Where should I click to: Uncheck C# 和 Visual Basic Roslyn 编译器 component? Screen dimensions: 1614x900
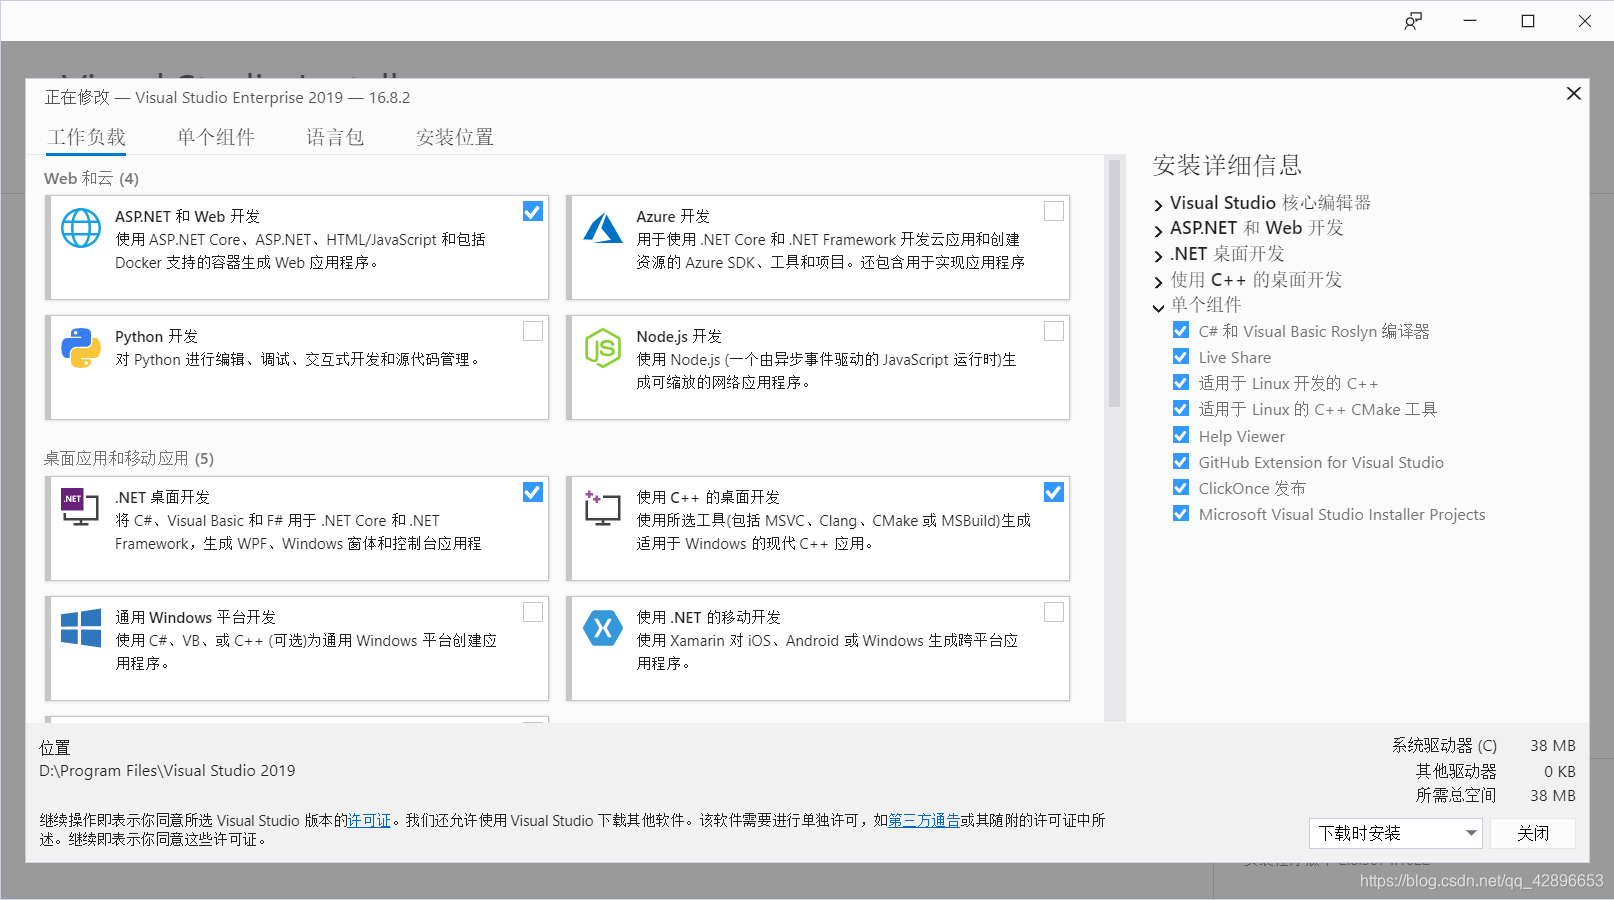coord(1181,330)
